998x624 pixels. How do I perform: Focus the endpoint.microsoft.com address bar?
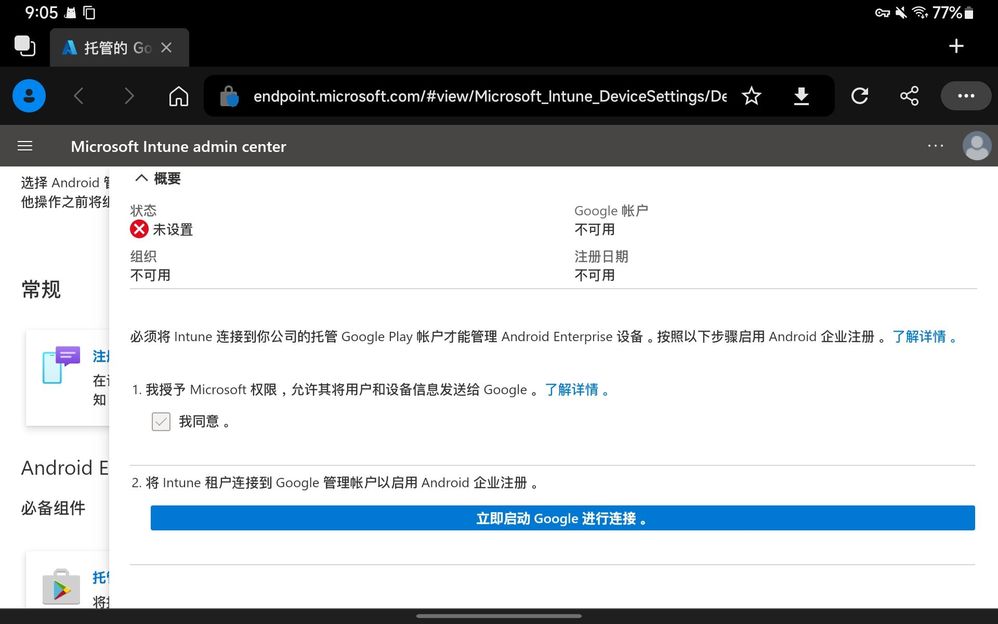coord(489,96)
